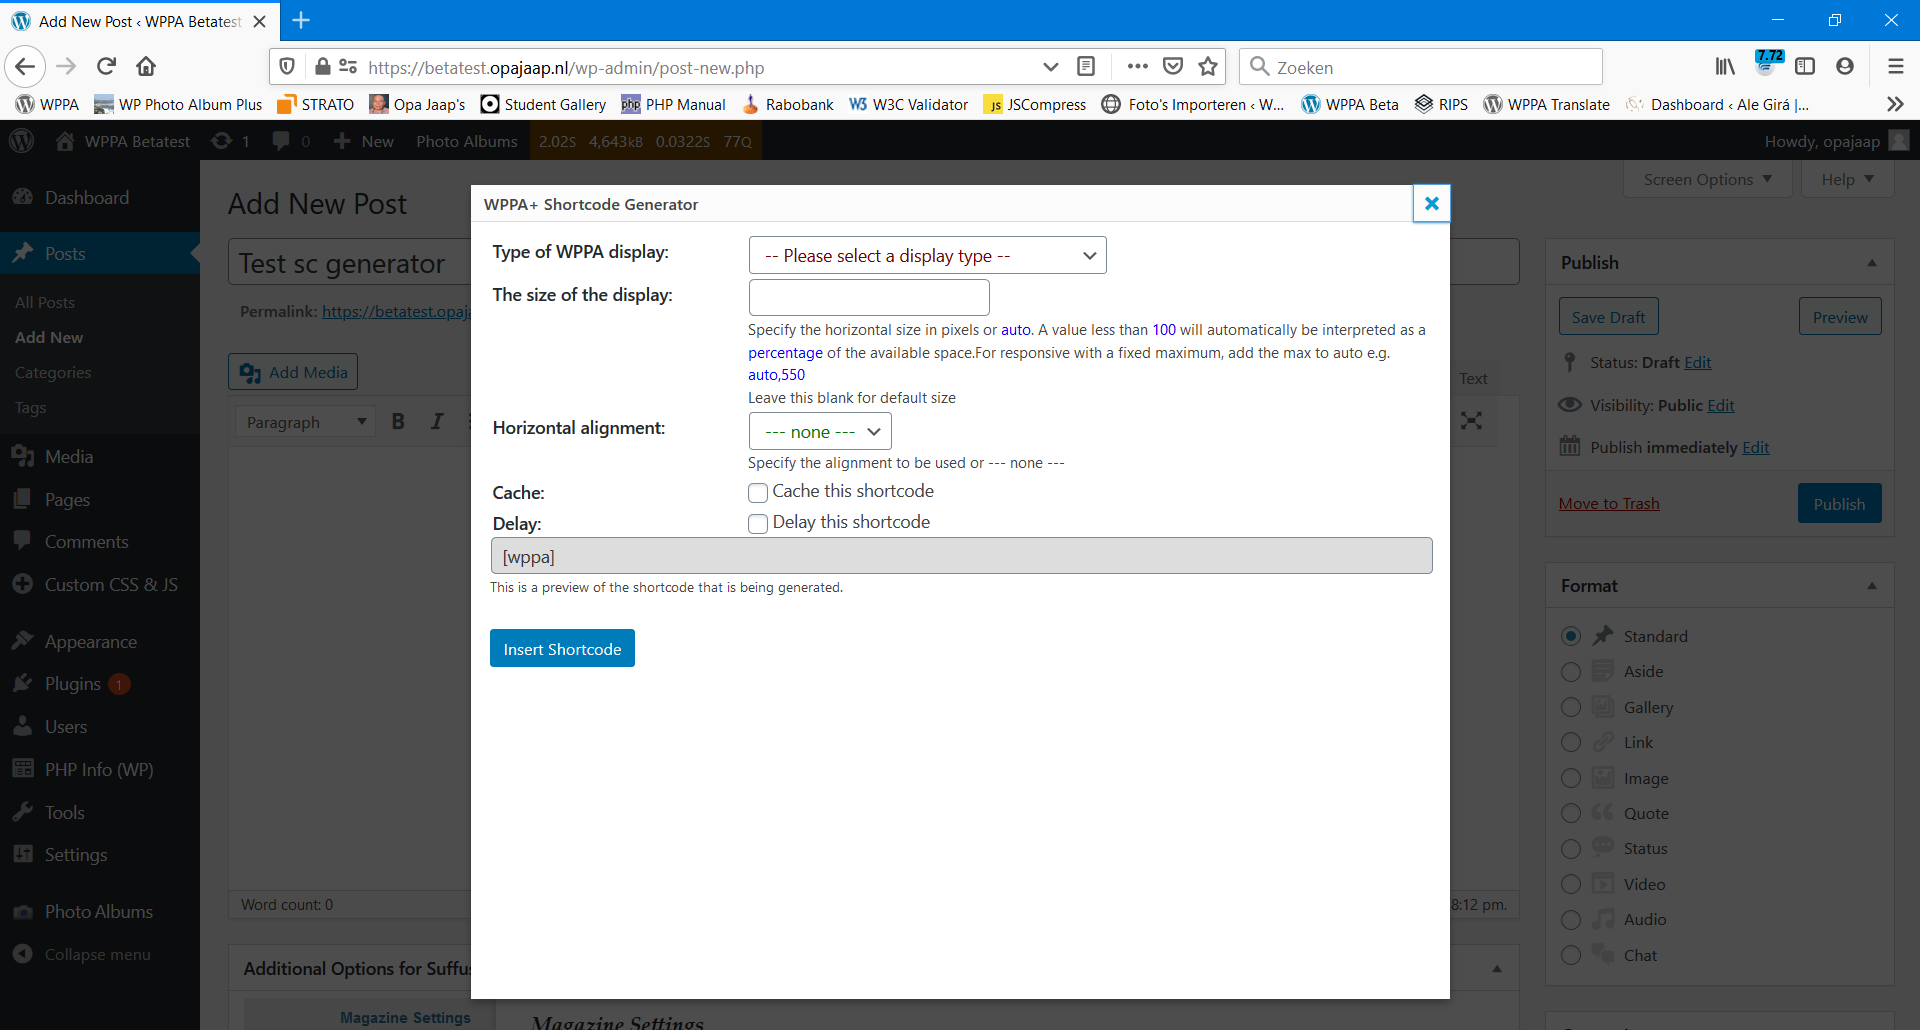Click the Firefox account icon
Viewport: 1920px width, 1030px height.
(x=1845, y=67)
